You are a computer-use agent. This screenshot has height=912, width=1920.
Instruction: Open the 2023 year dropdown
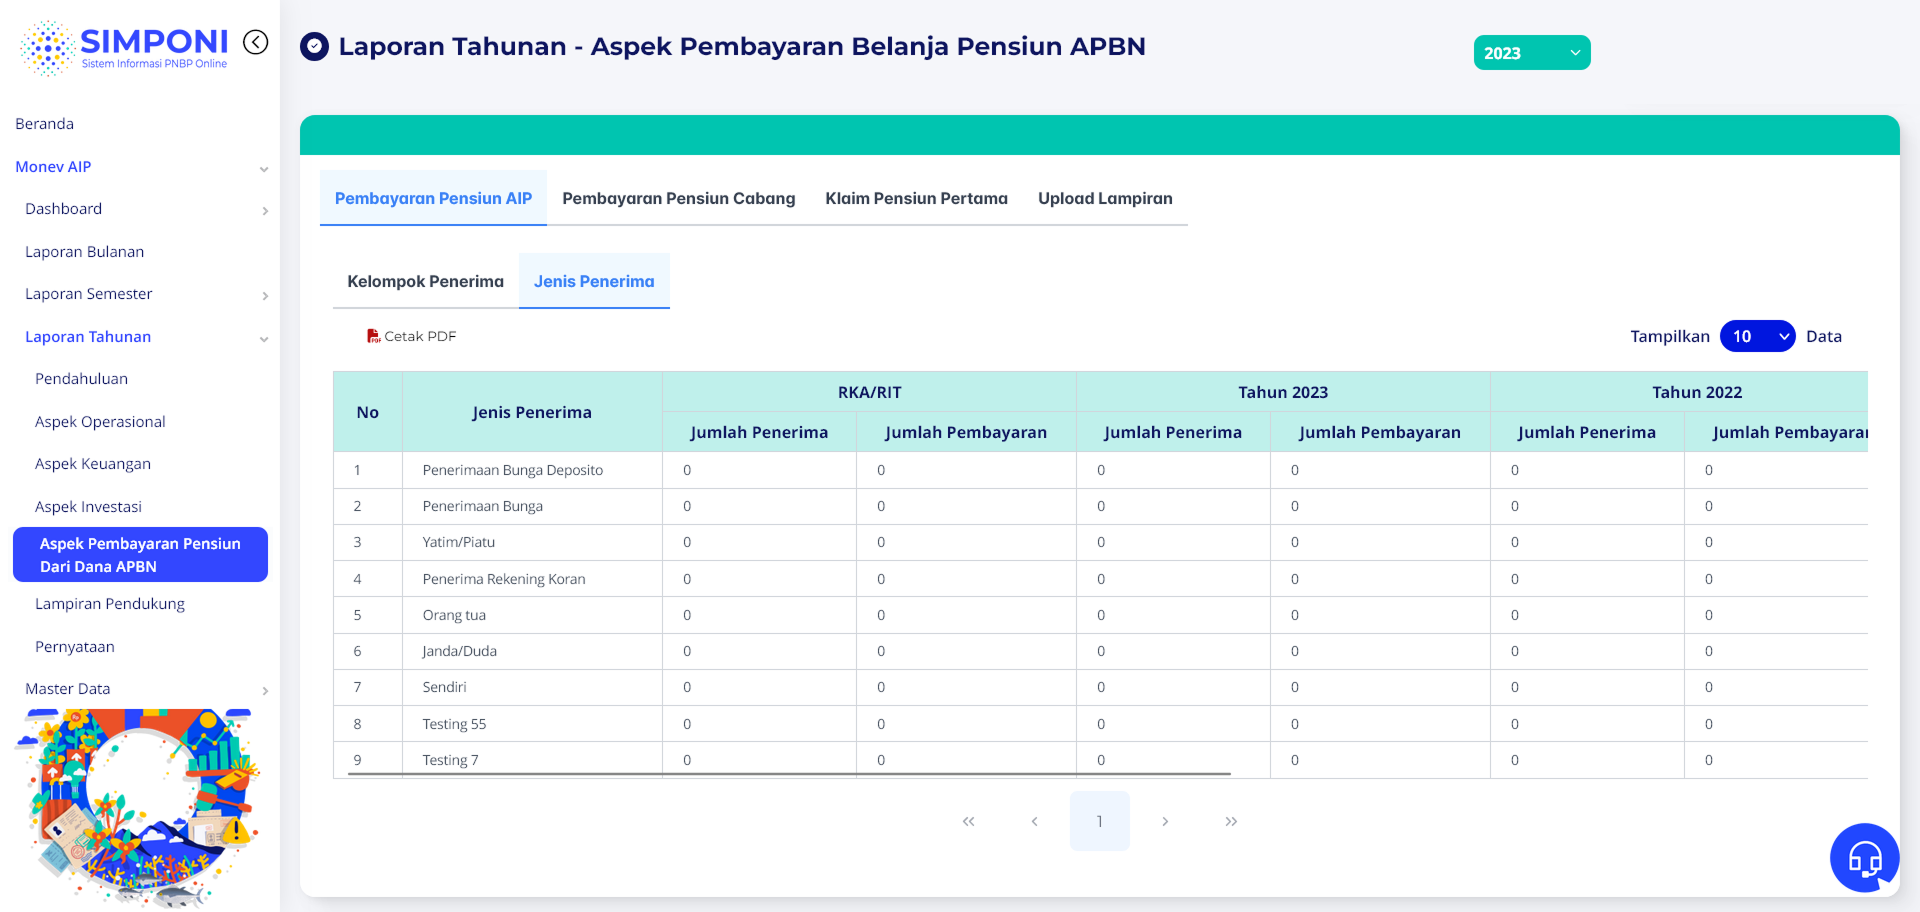pos(1532,53)
